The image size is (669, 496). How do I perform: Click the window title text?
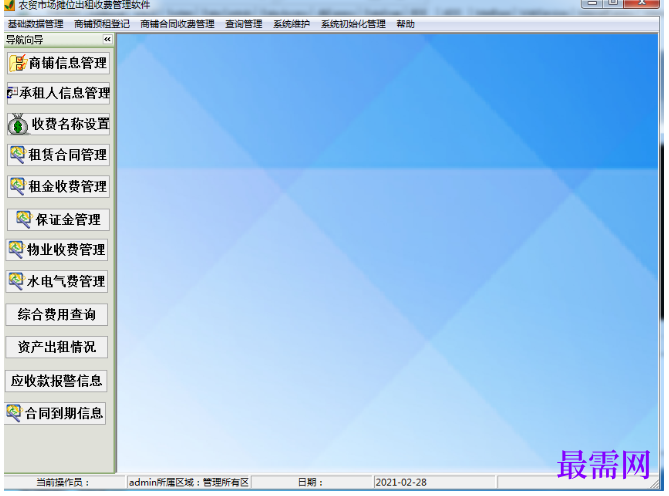[84, 5]
